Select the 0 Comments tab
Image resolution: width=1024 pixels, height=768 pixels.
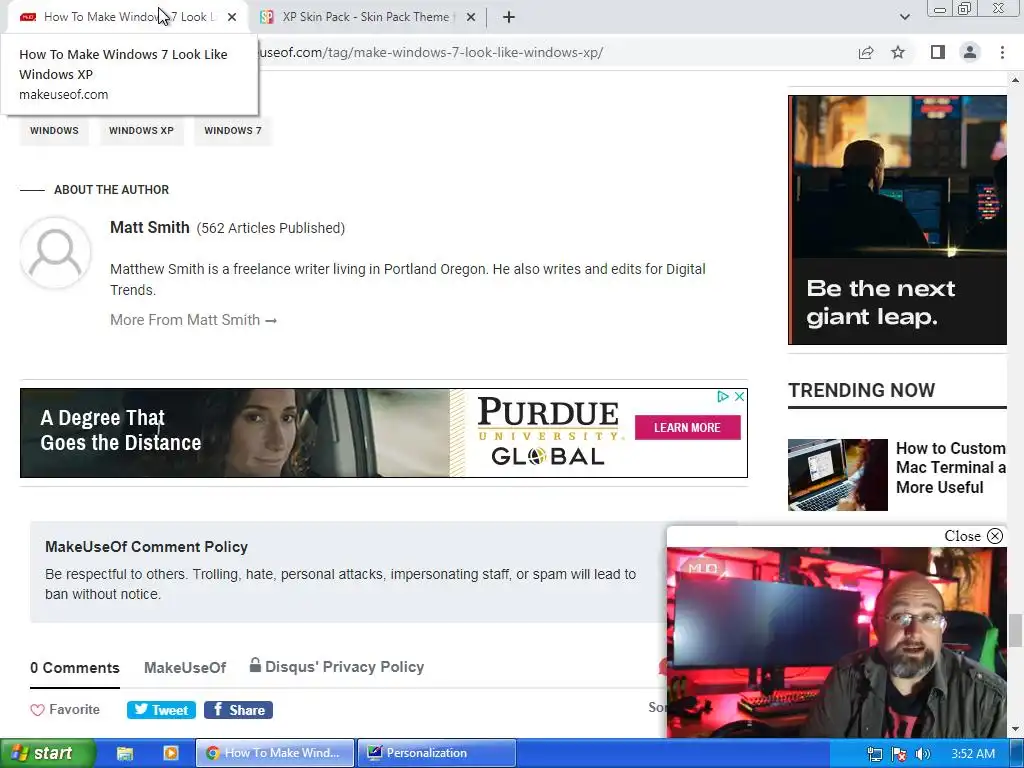tap(75, 668)
